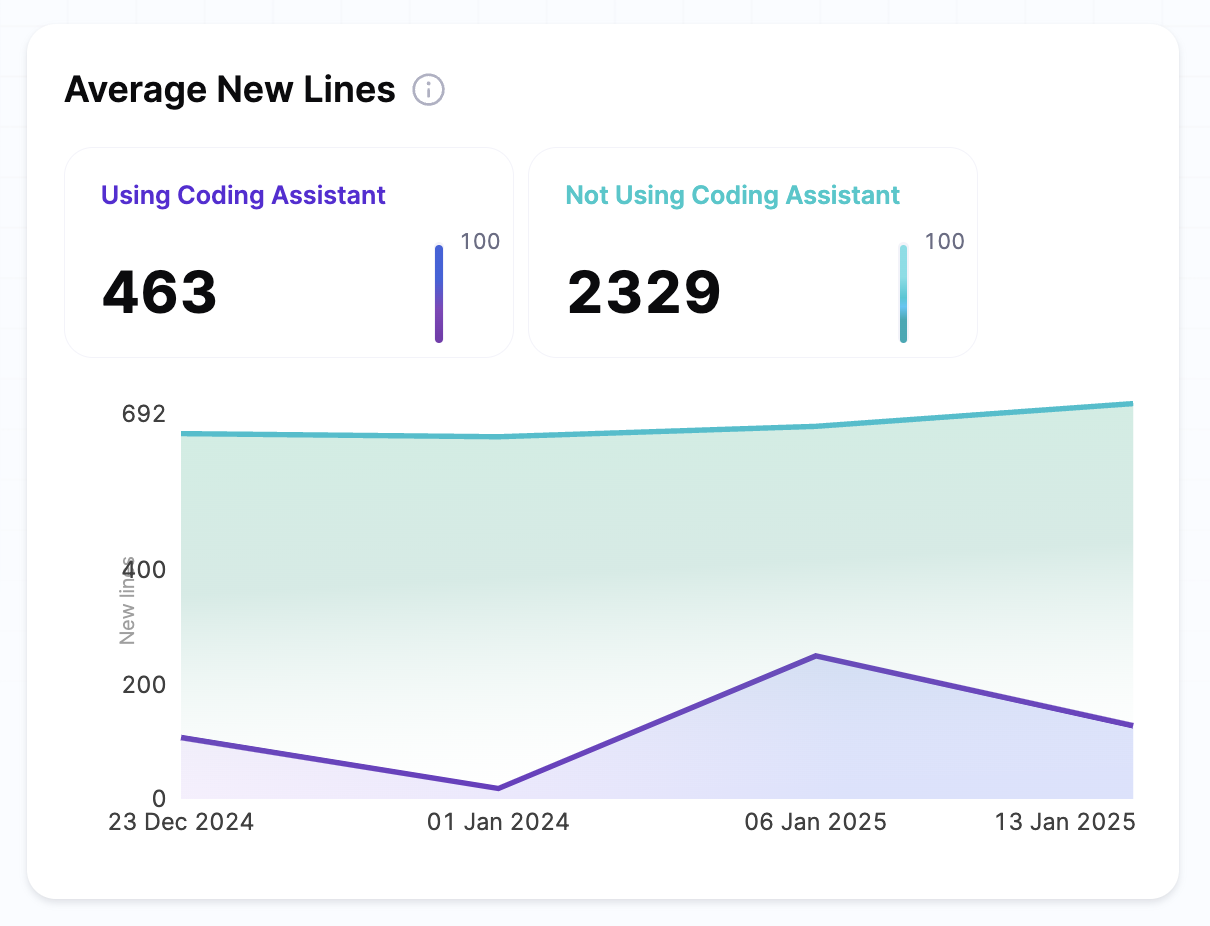
Task: Select the "Not Using Coding Assistant" label
Action: tap(733, 195)
